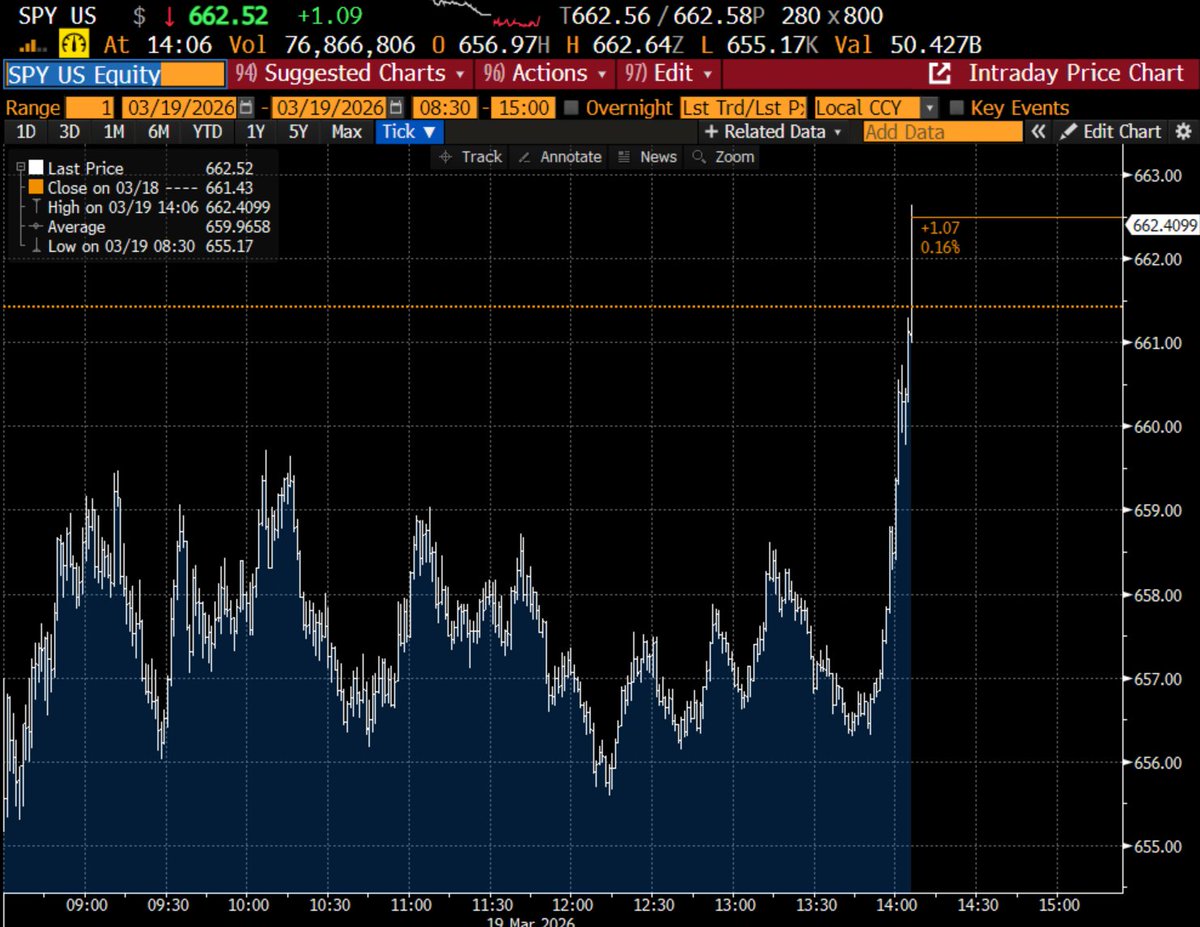
Task: Open the end date calendar icon
Action: [x=396, y=108]
